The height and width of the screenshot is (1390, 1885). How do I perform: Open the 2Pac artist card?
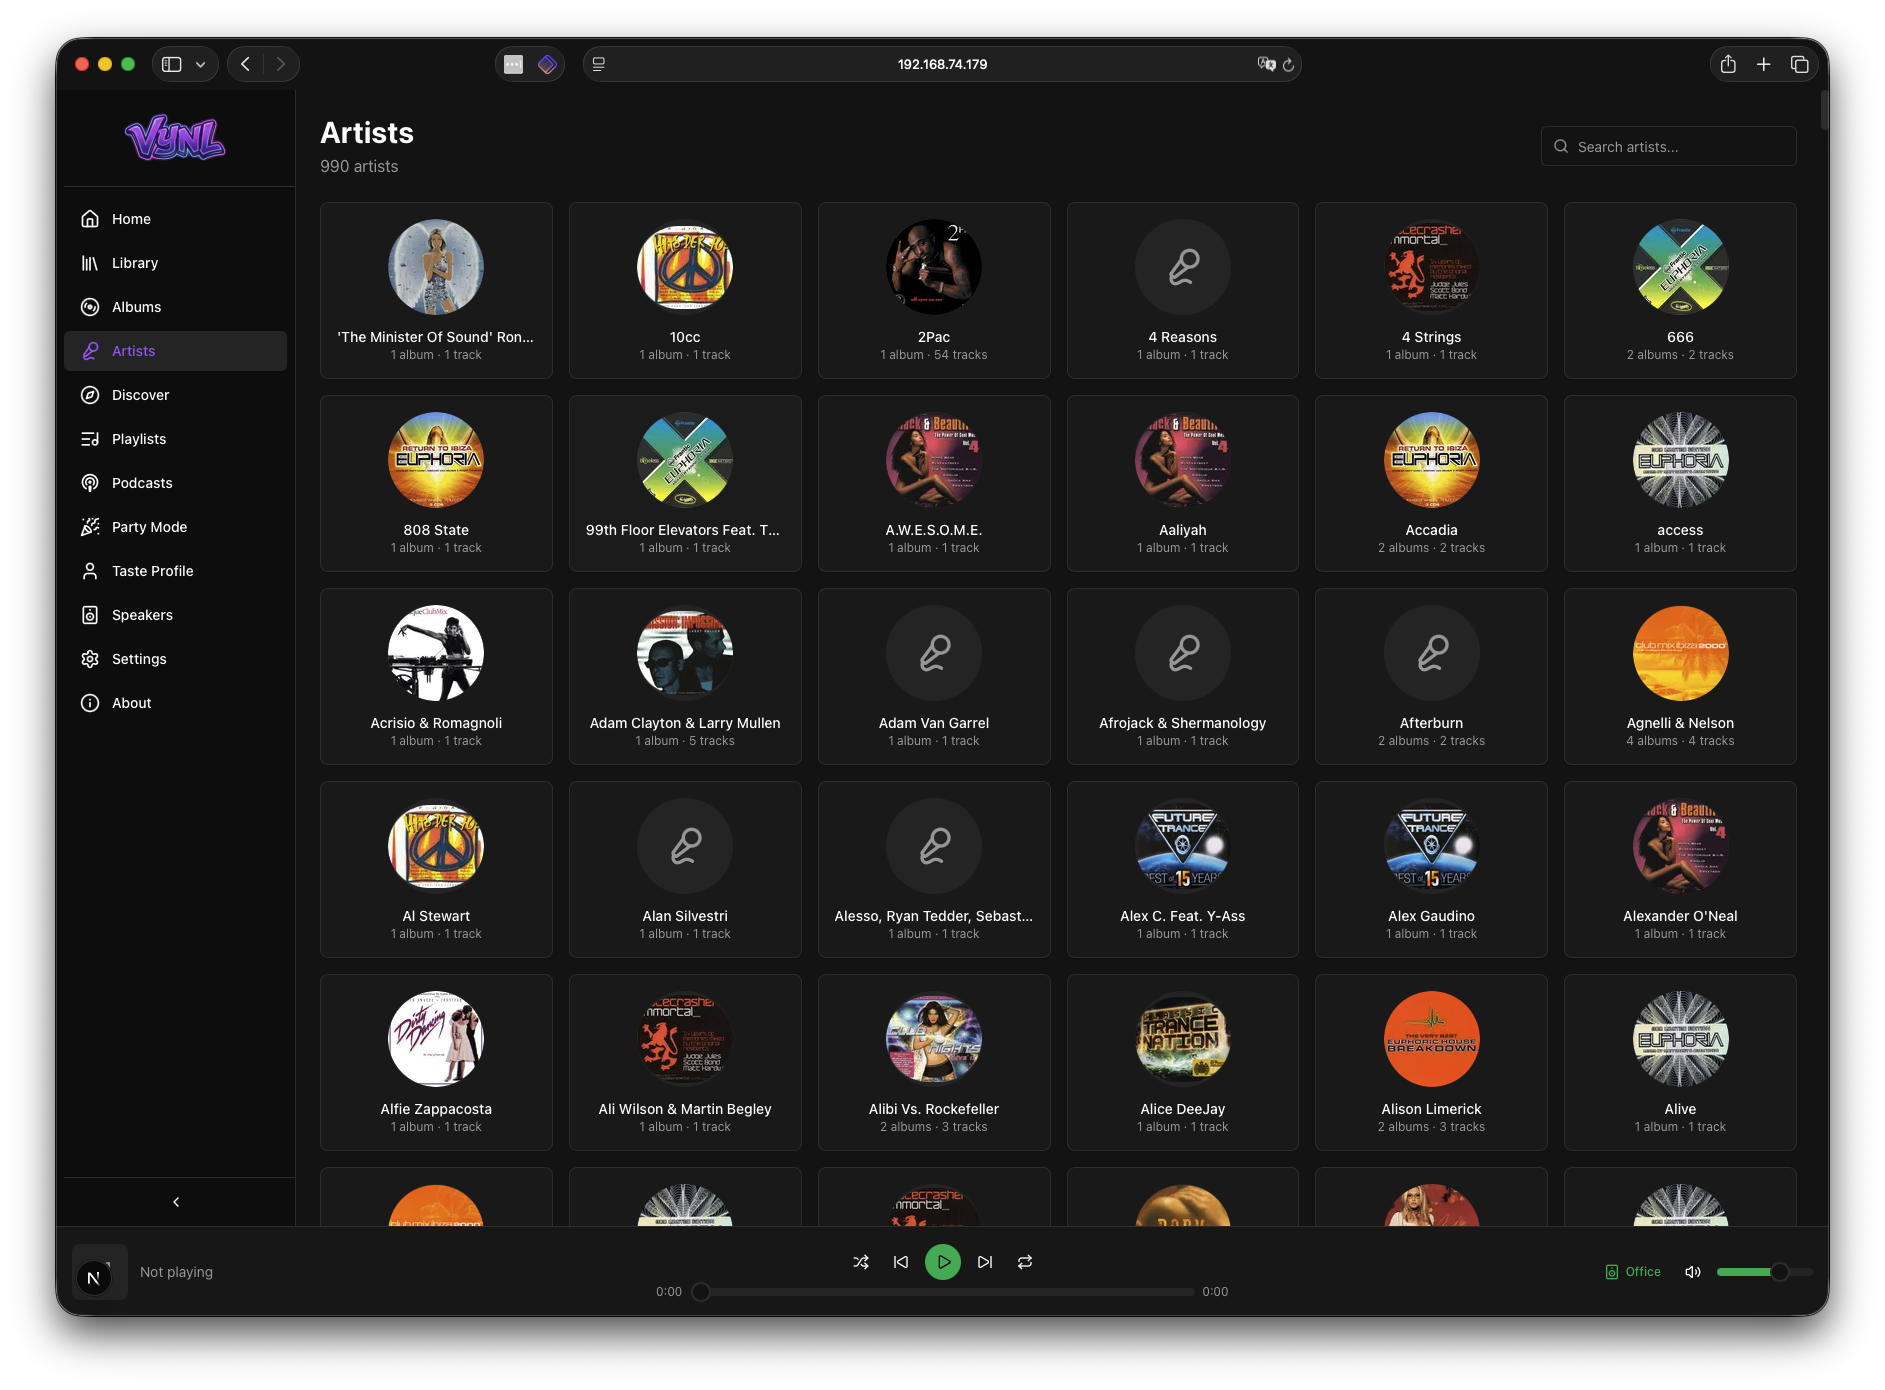click(x=933, y=290)
